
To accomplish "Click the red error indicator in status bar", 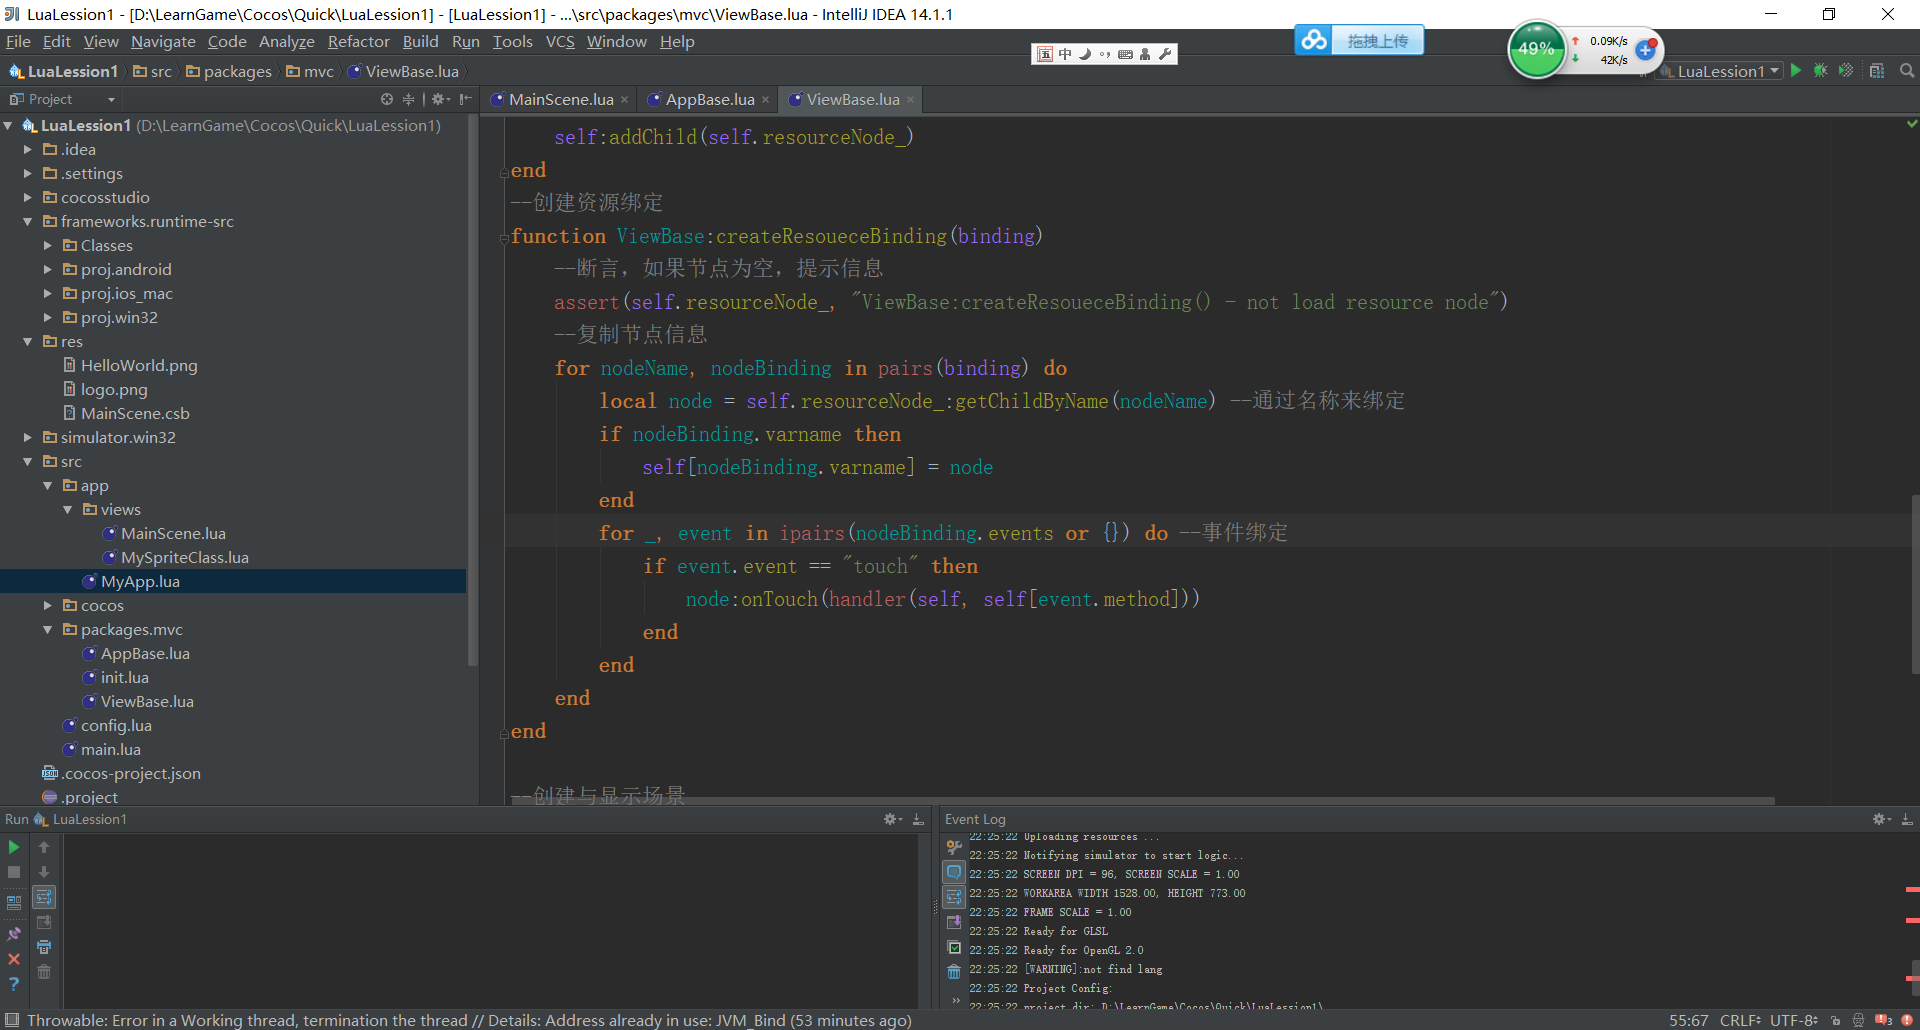I will (x=1906, y=1020).
